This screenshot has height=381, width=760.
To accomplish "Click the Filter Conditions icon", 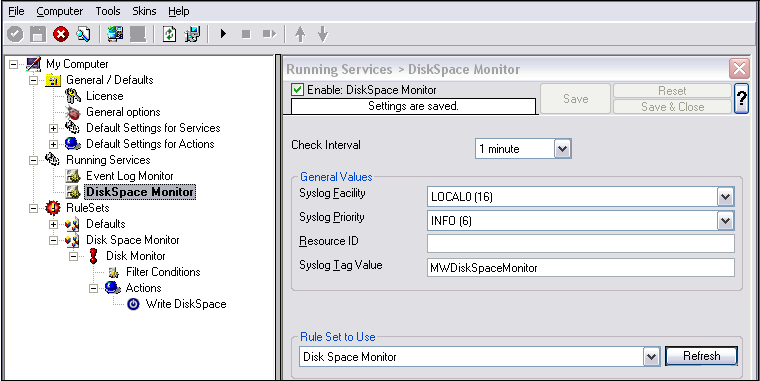I will pos(113,272).
